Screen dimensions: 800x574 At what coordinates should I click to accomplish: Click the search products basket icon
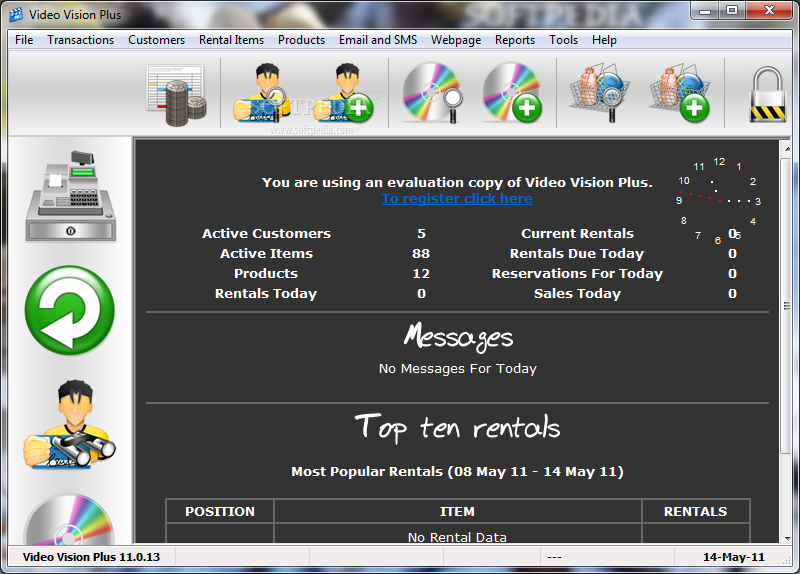(600, 93)
